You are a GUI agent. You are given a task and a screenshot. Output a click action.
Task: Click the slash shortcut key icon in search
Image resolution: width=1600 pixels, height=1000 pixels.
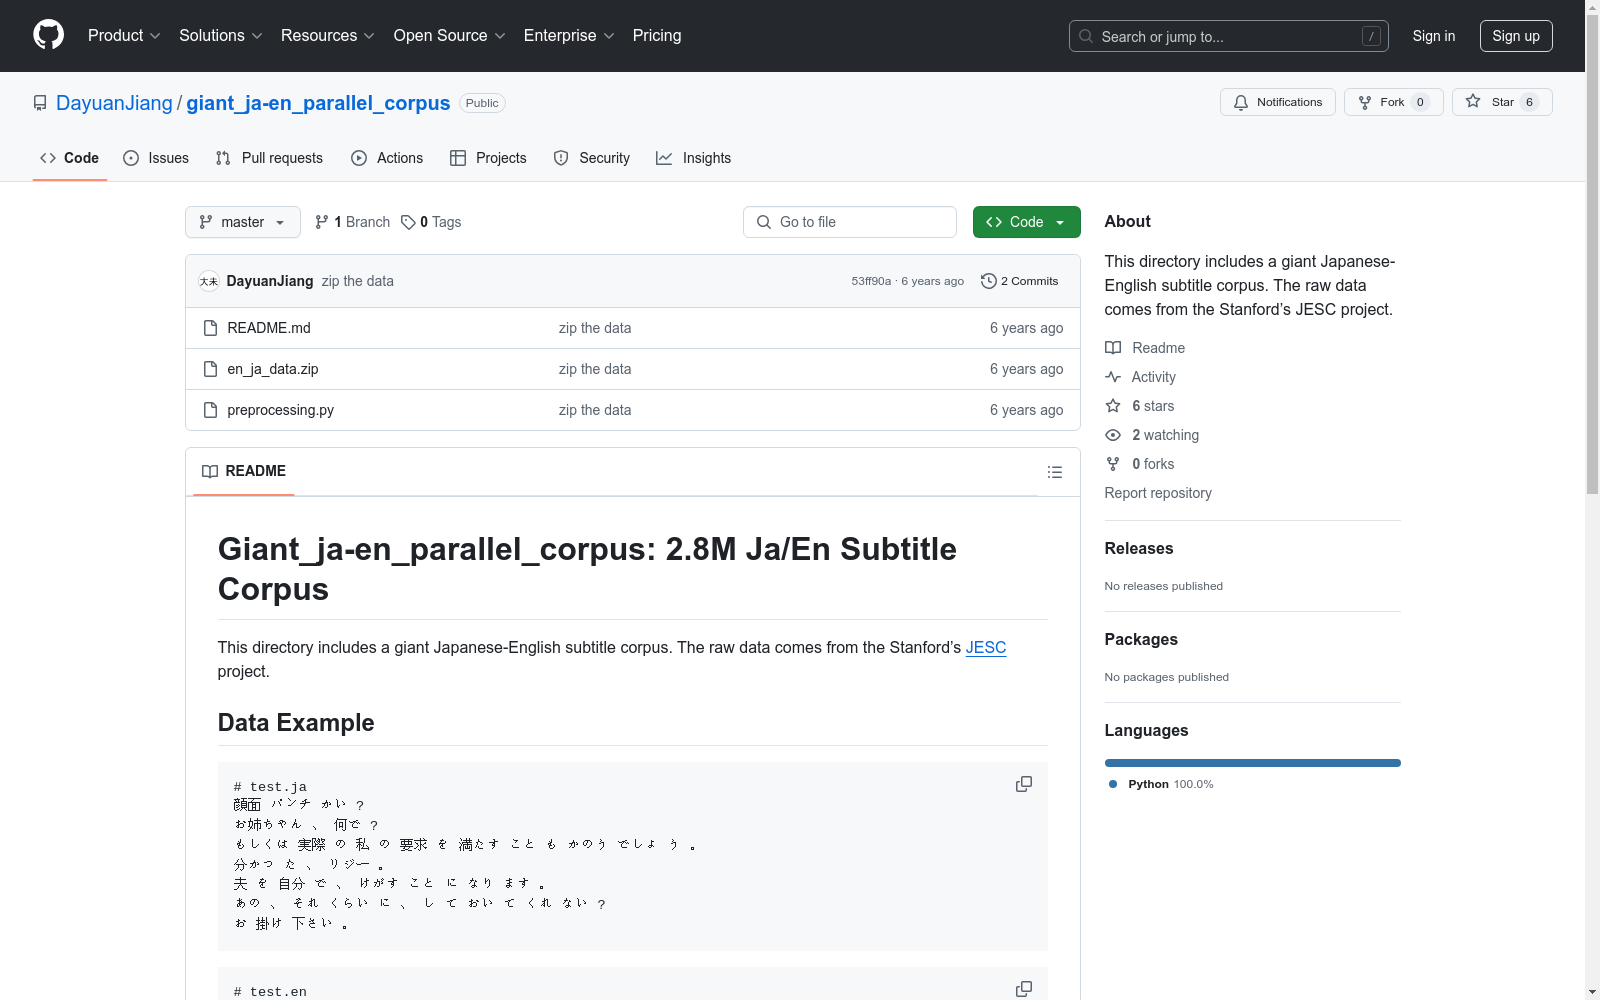click(x=1371, y=36)
